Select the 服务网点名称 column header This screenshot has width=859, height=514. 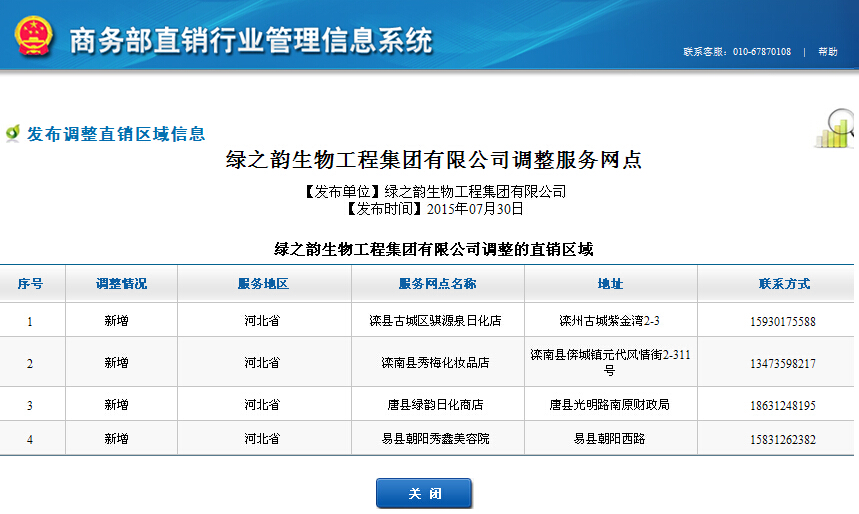(437, 284)
